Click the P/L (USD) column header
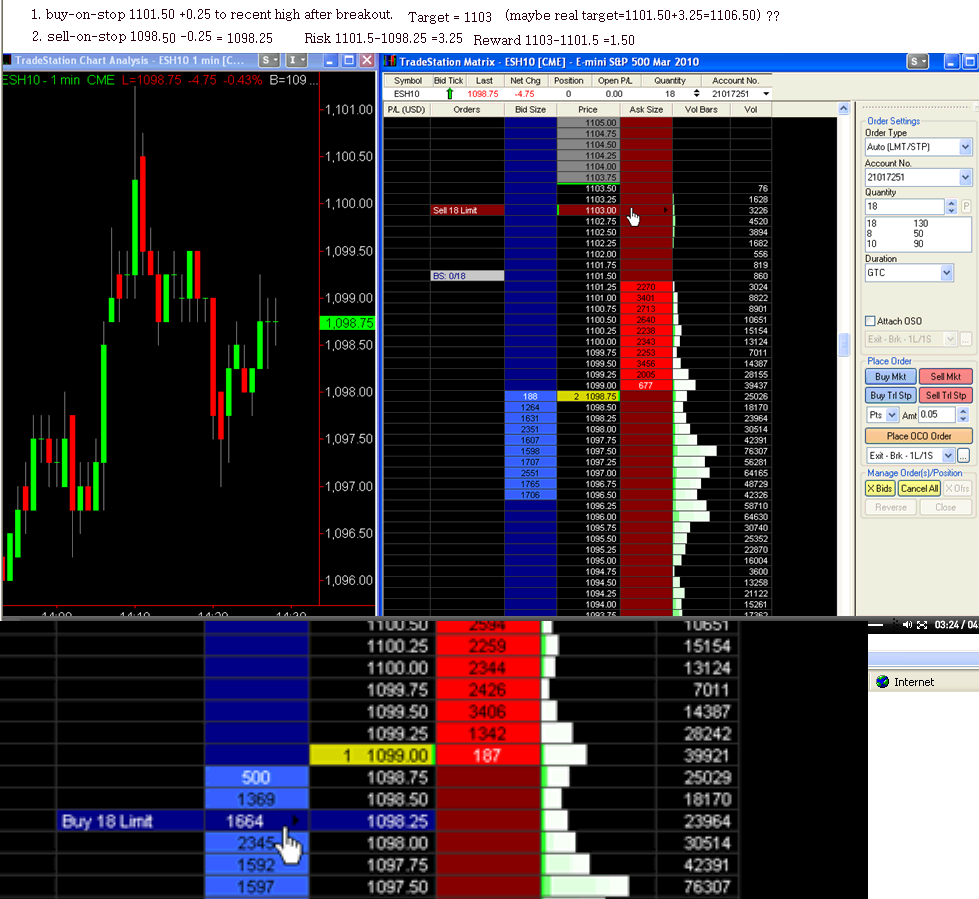This screenshot has height=899, width=979. click(406, 109)
